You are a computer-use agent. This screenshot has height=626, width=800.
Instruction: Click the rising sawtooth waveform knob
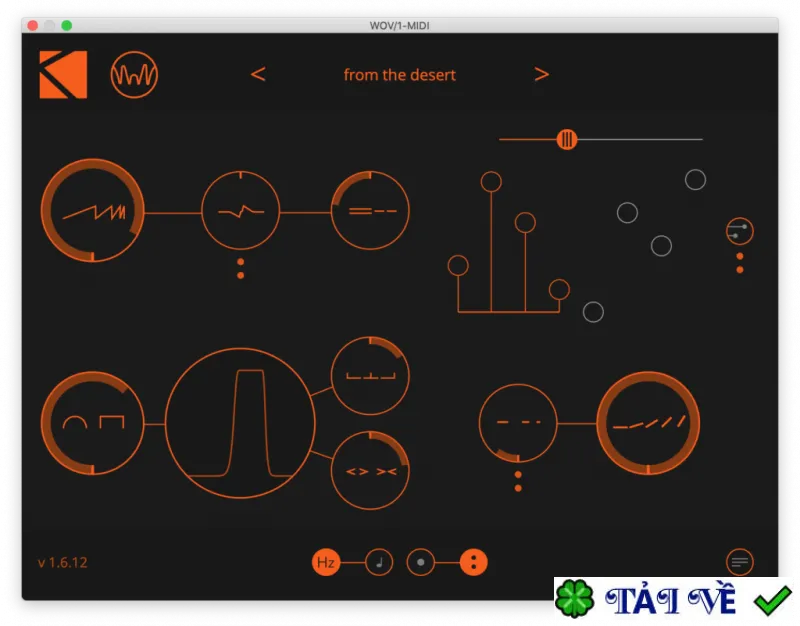92,210
